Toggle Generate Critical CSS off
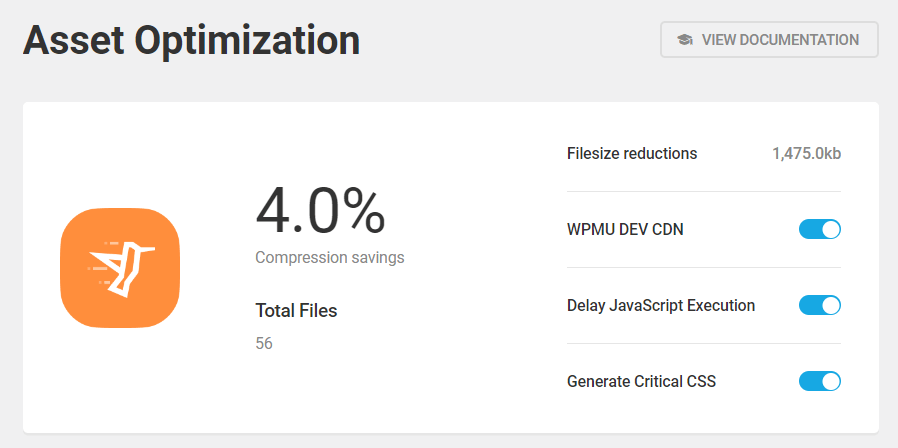898x448 pixels. 819,381
